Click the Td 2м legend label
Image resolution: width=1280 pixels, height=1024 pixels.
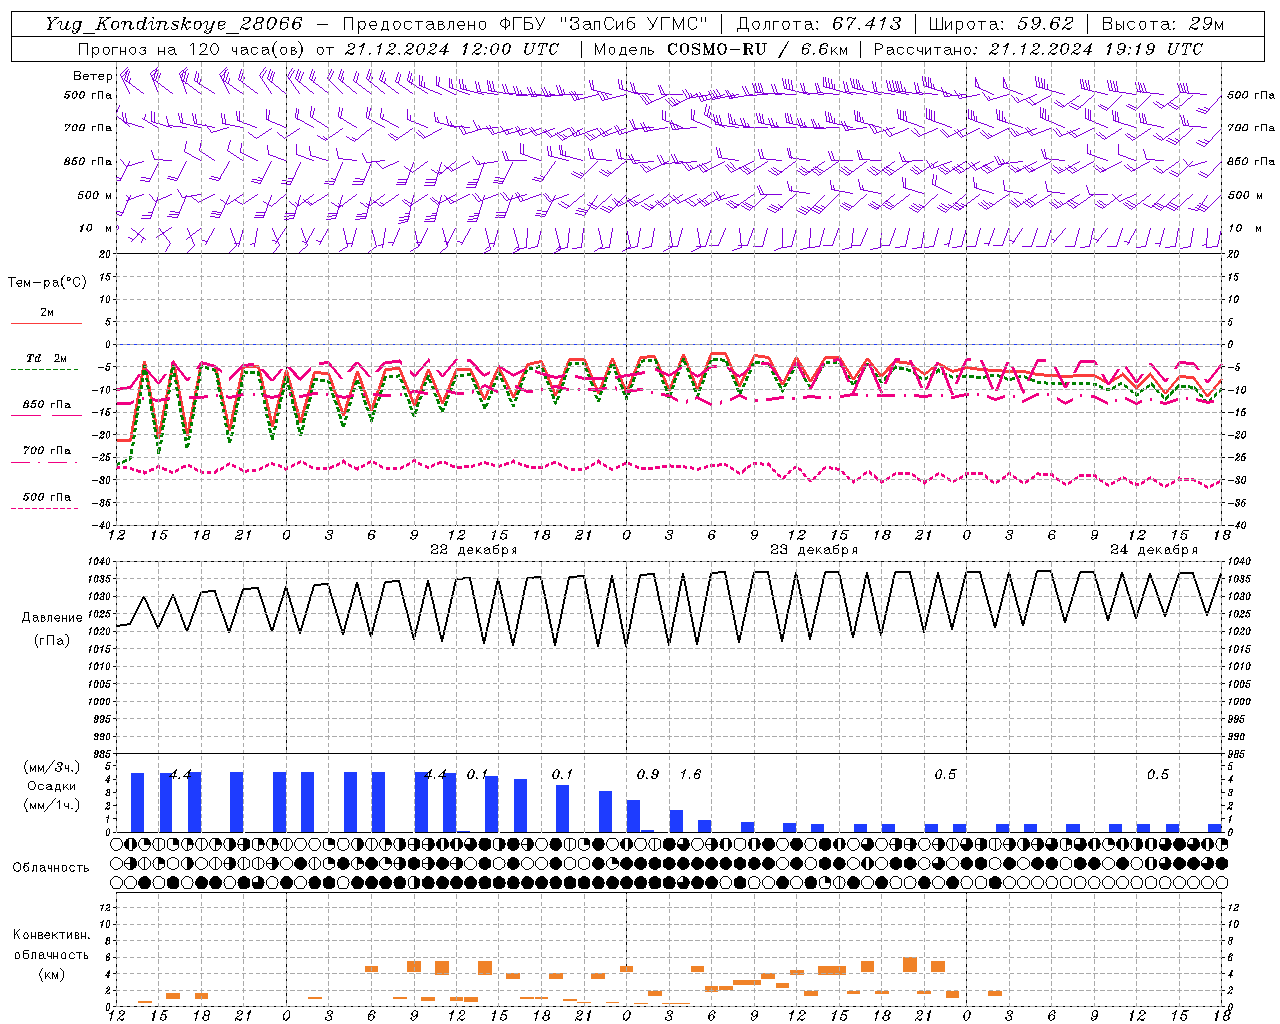(47, 358)
